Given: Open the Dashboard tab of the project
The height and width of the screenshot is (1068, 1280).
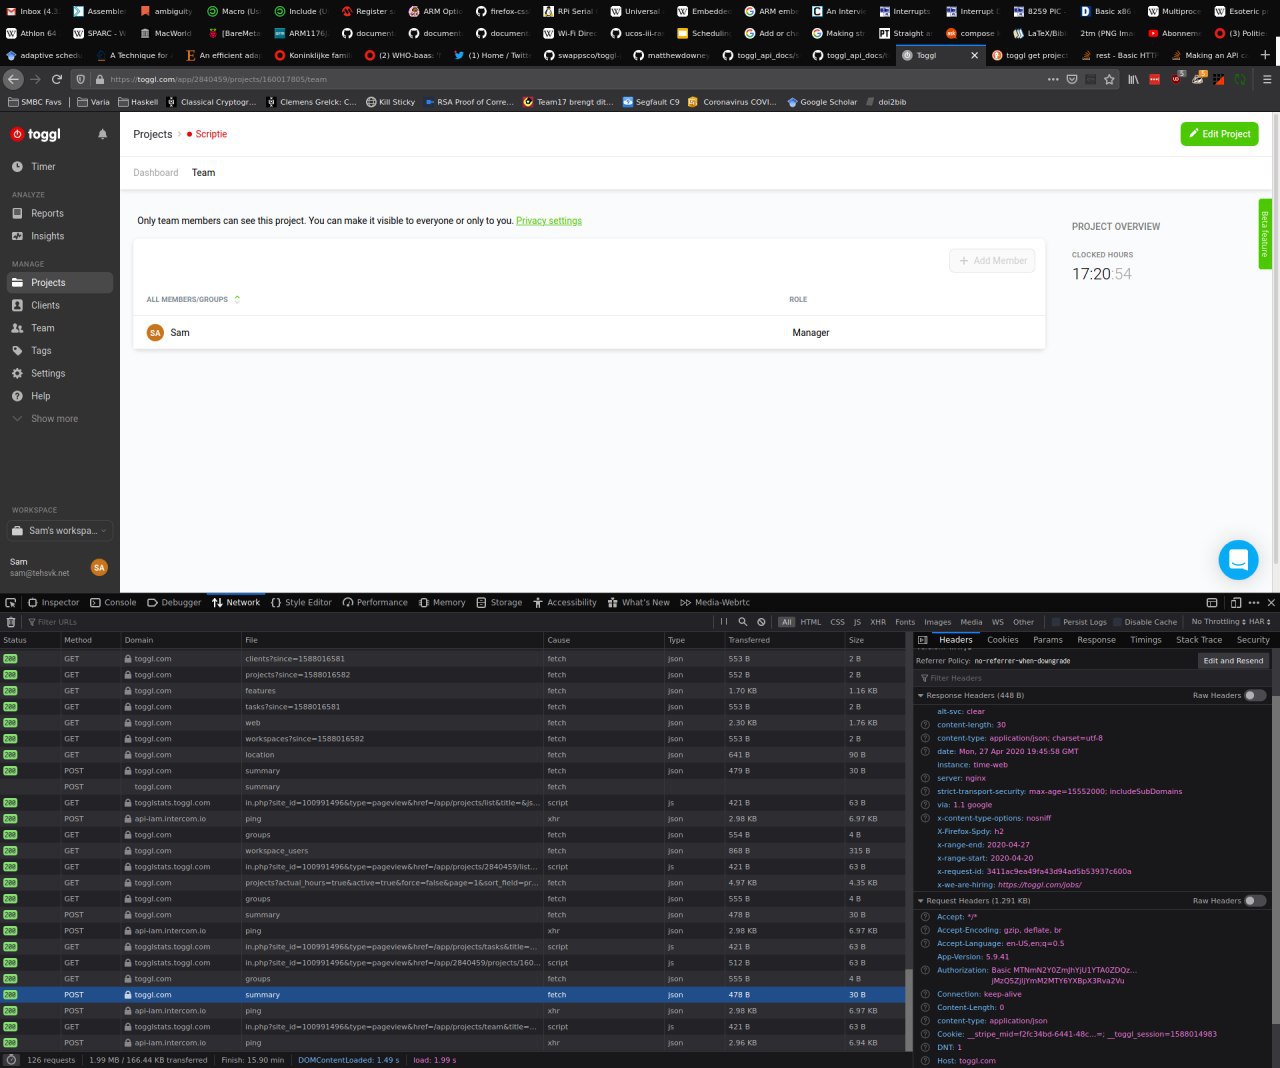Looking at the screenshot, I should [x=156, y=173].
